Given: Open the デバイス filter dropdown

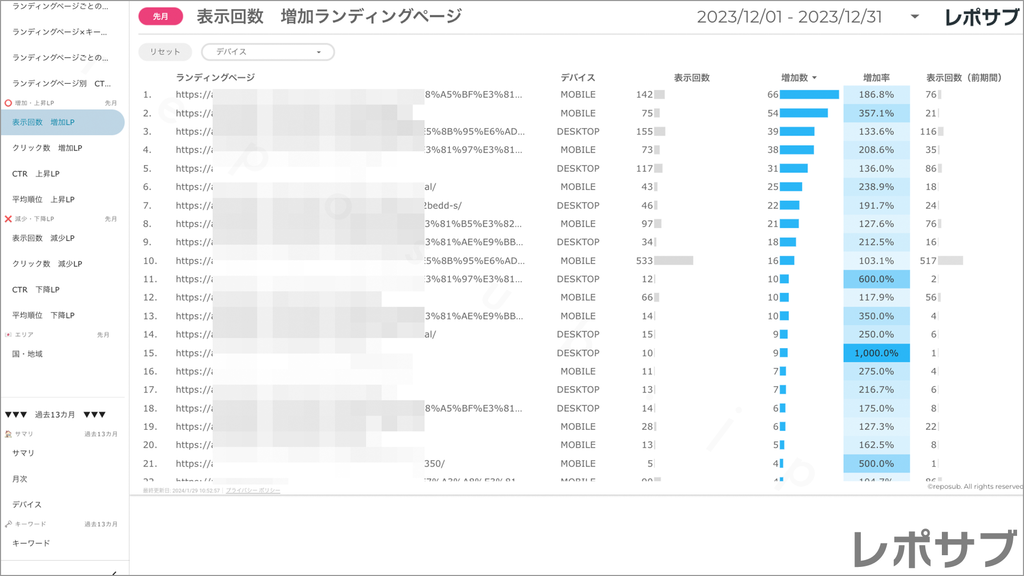Looking at the screenshot, I should (x=267, y=51).
